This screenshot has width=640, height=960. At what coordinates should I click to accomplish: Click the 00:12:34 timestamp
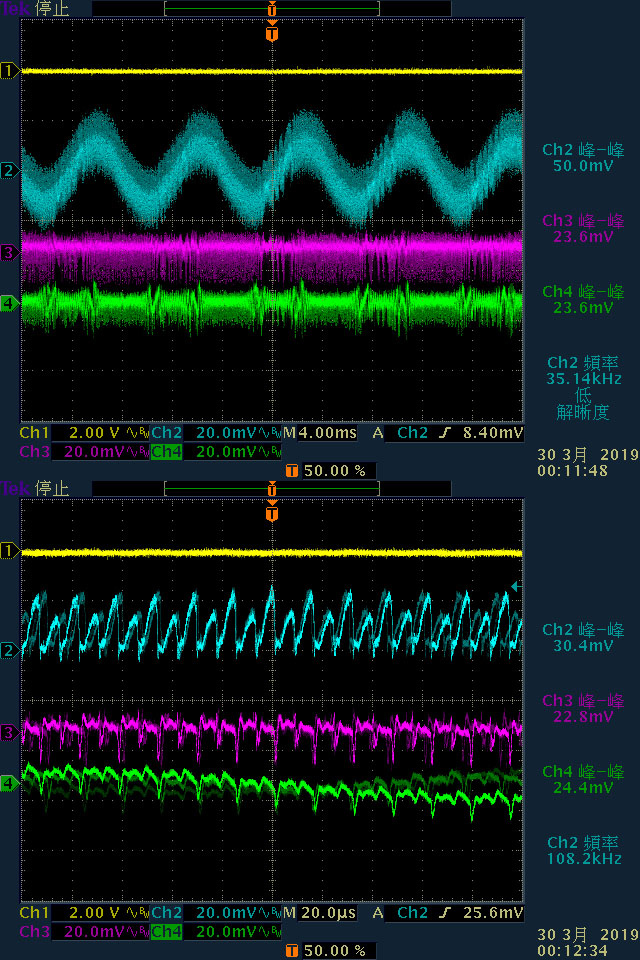(x=572, y=951)
